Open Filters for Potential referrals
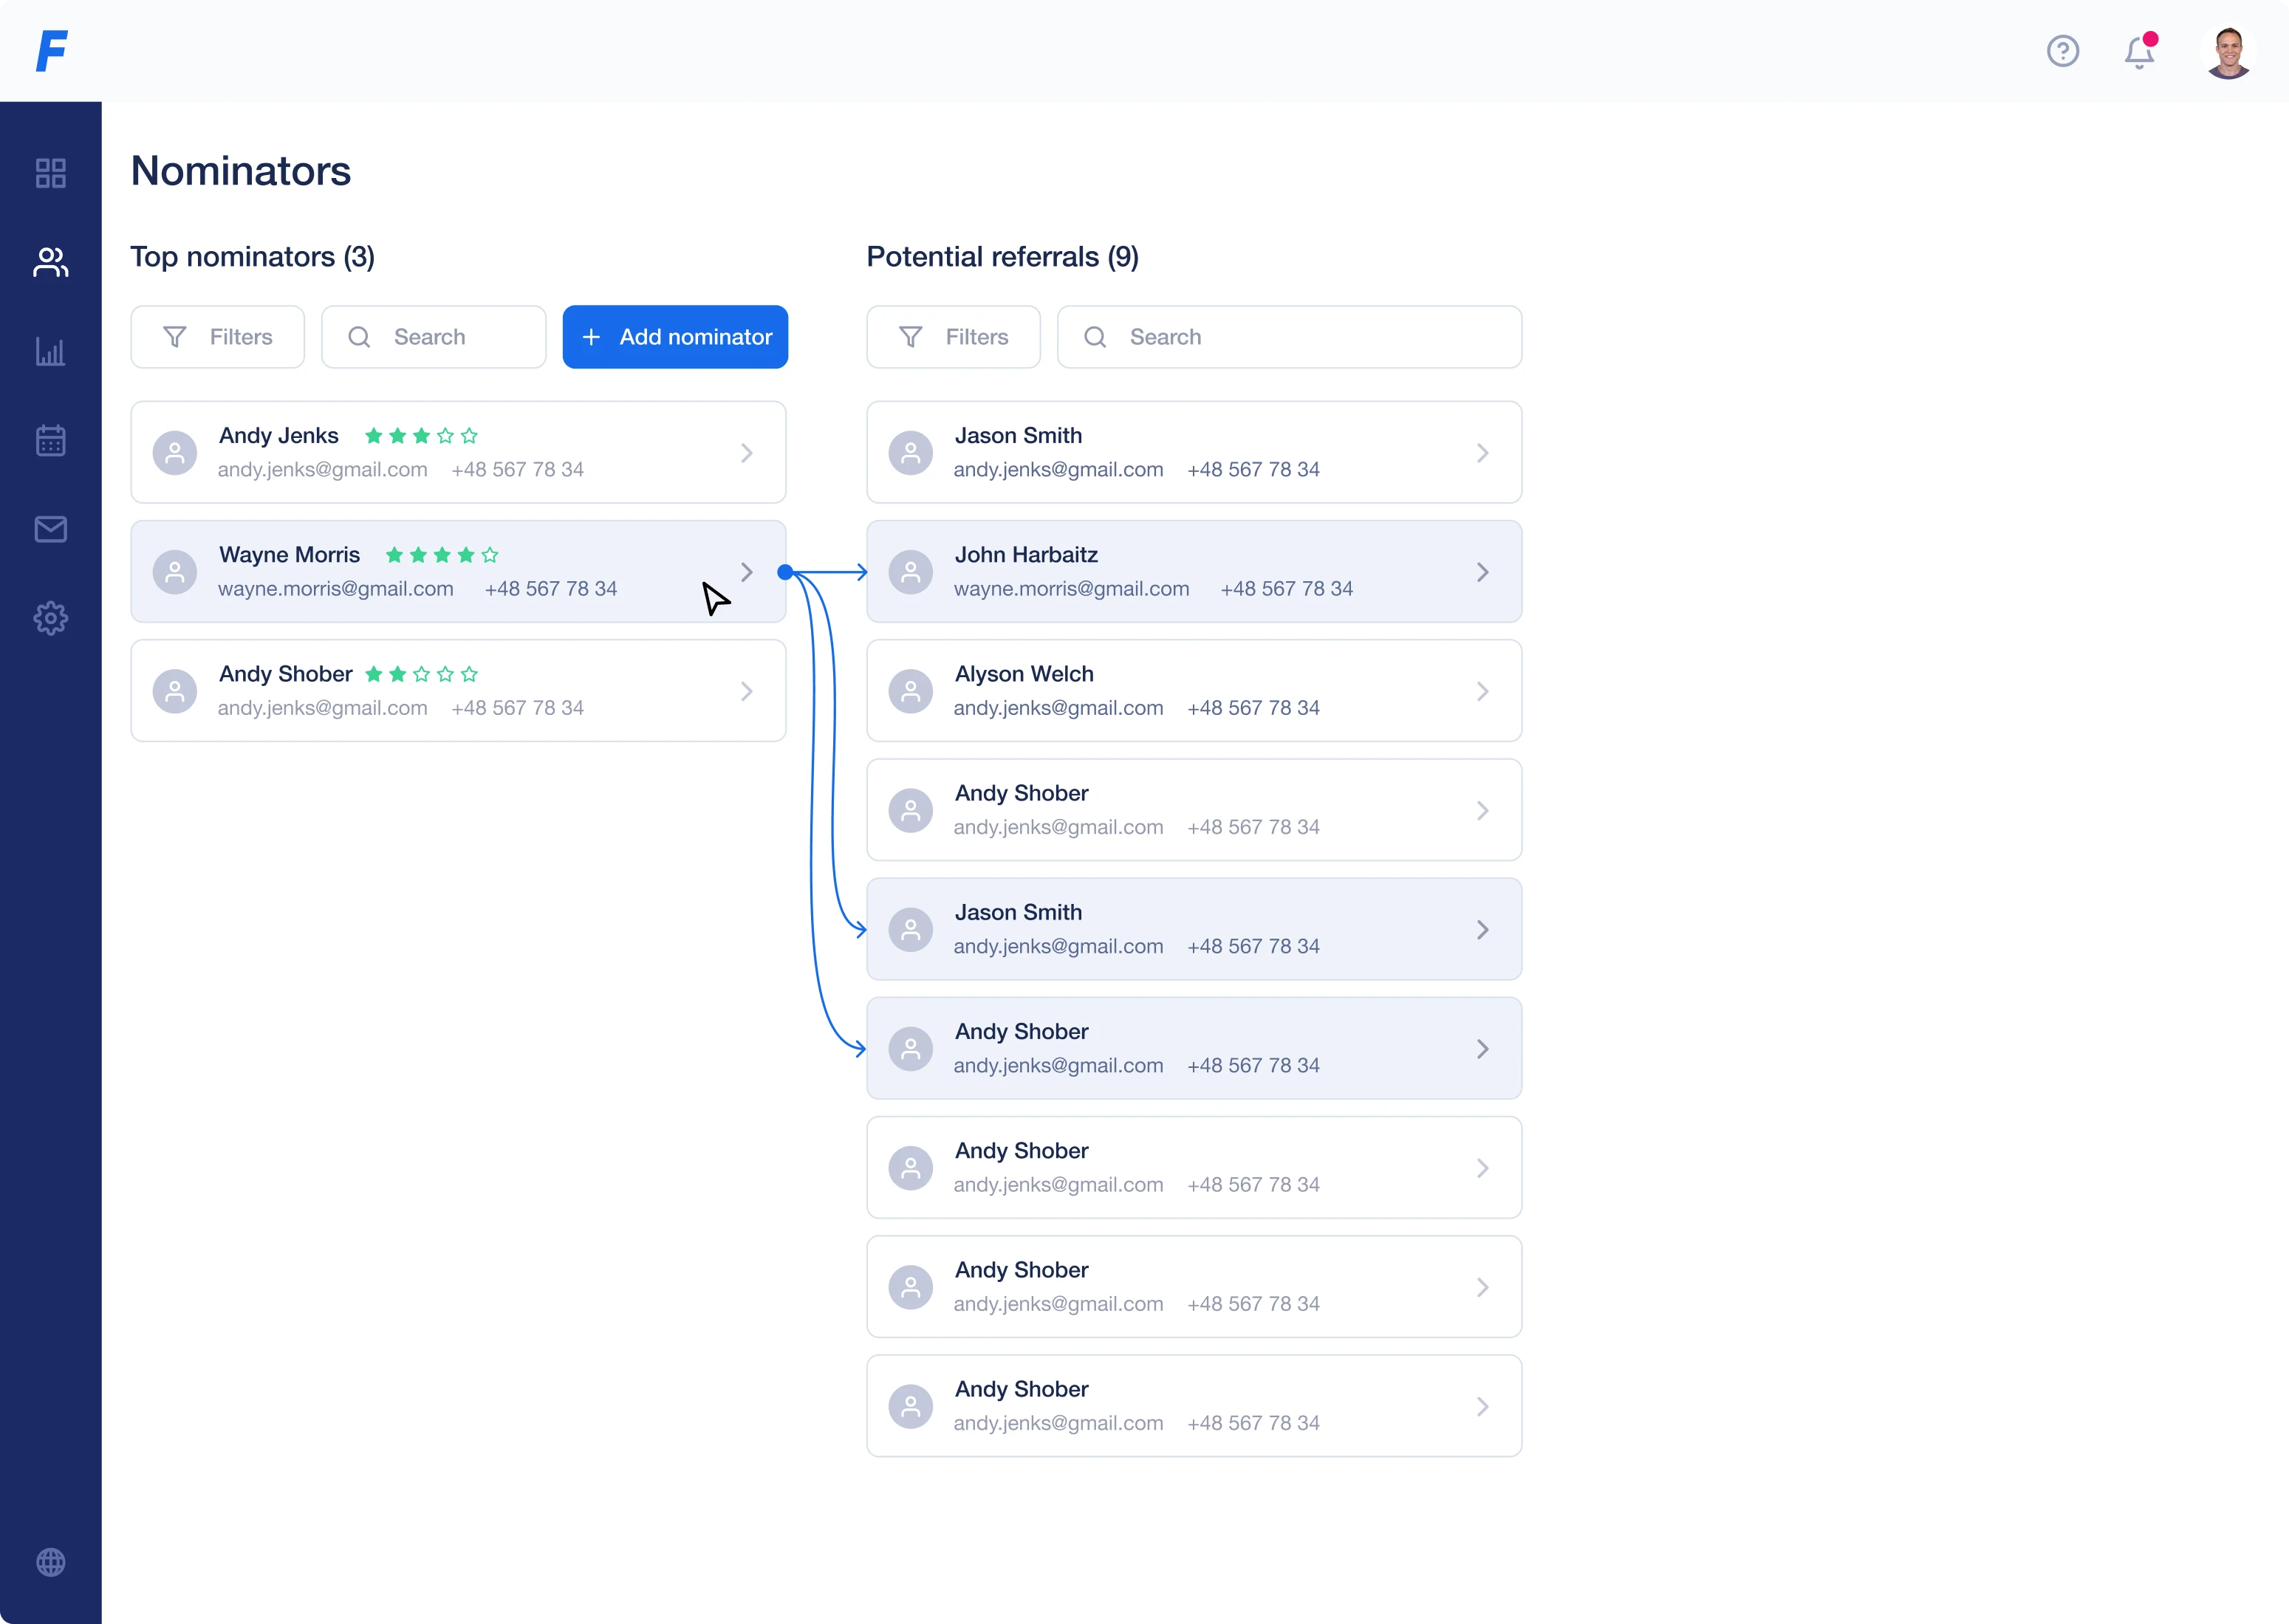 tap(953, 337)
